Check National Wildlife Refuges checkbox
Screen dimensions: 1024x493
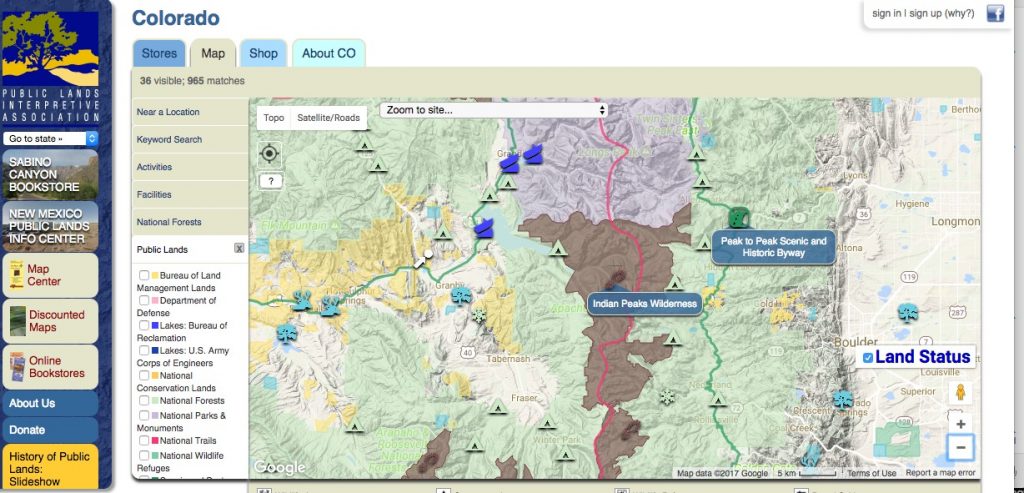(144, 456)
